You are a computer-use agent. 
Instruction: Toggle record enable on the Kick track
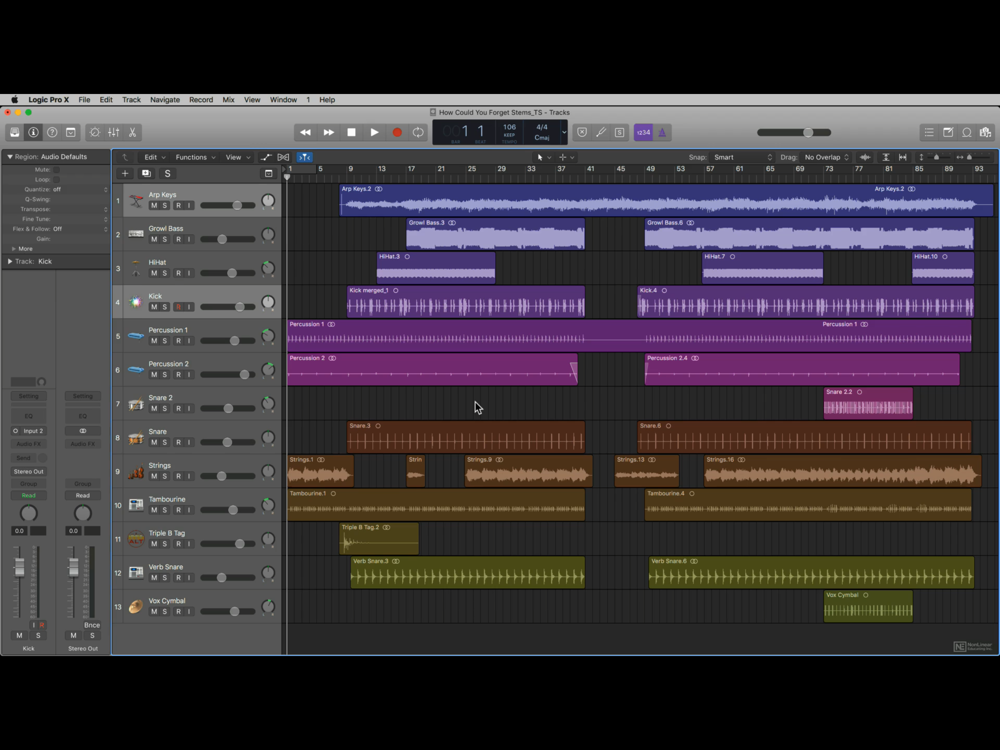(x=178, y=307)
